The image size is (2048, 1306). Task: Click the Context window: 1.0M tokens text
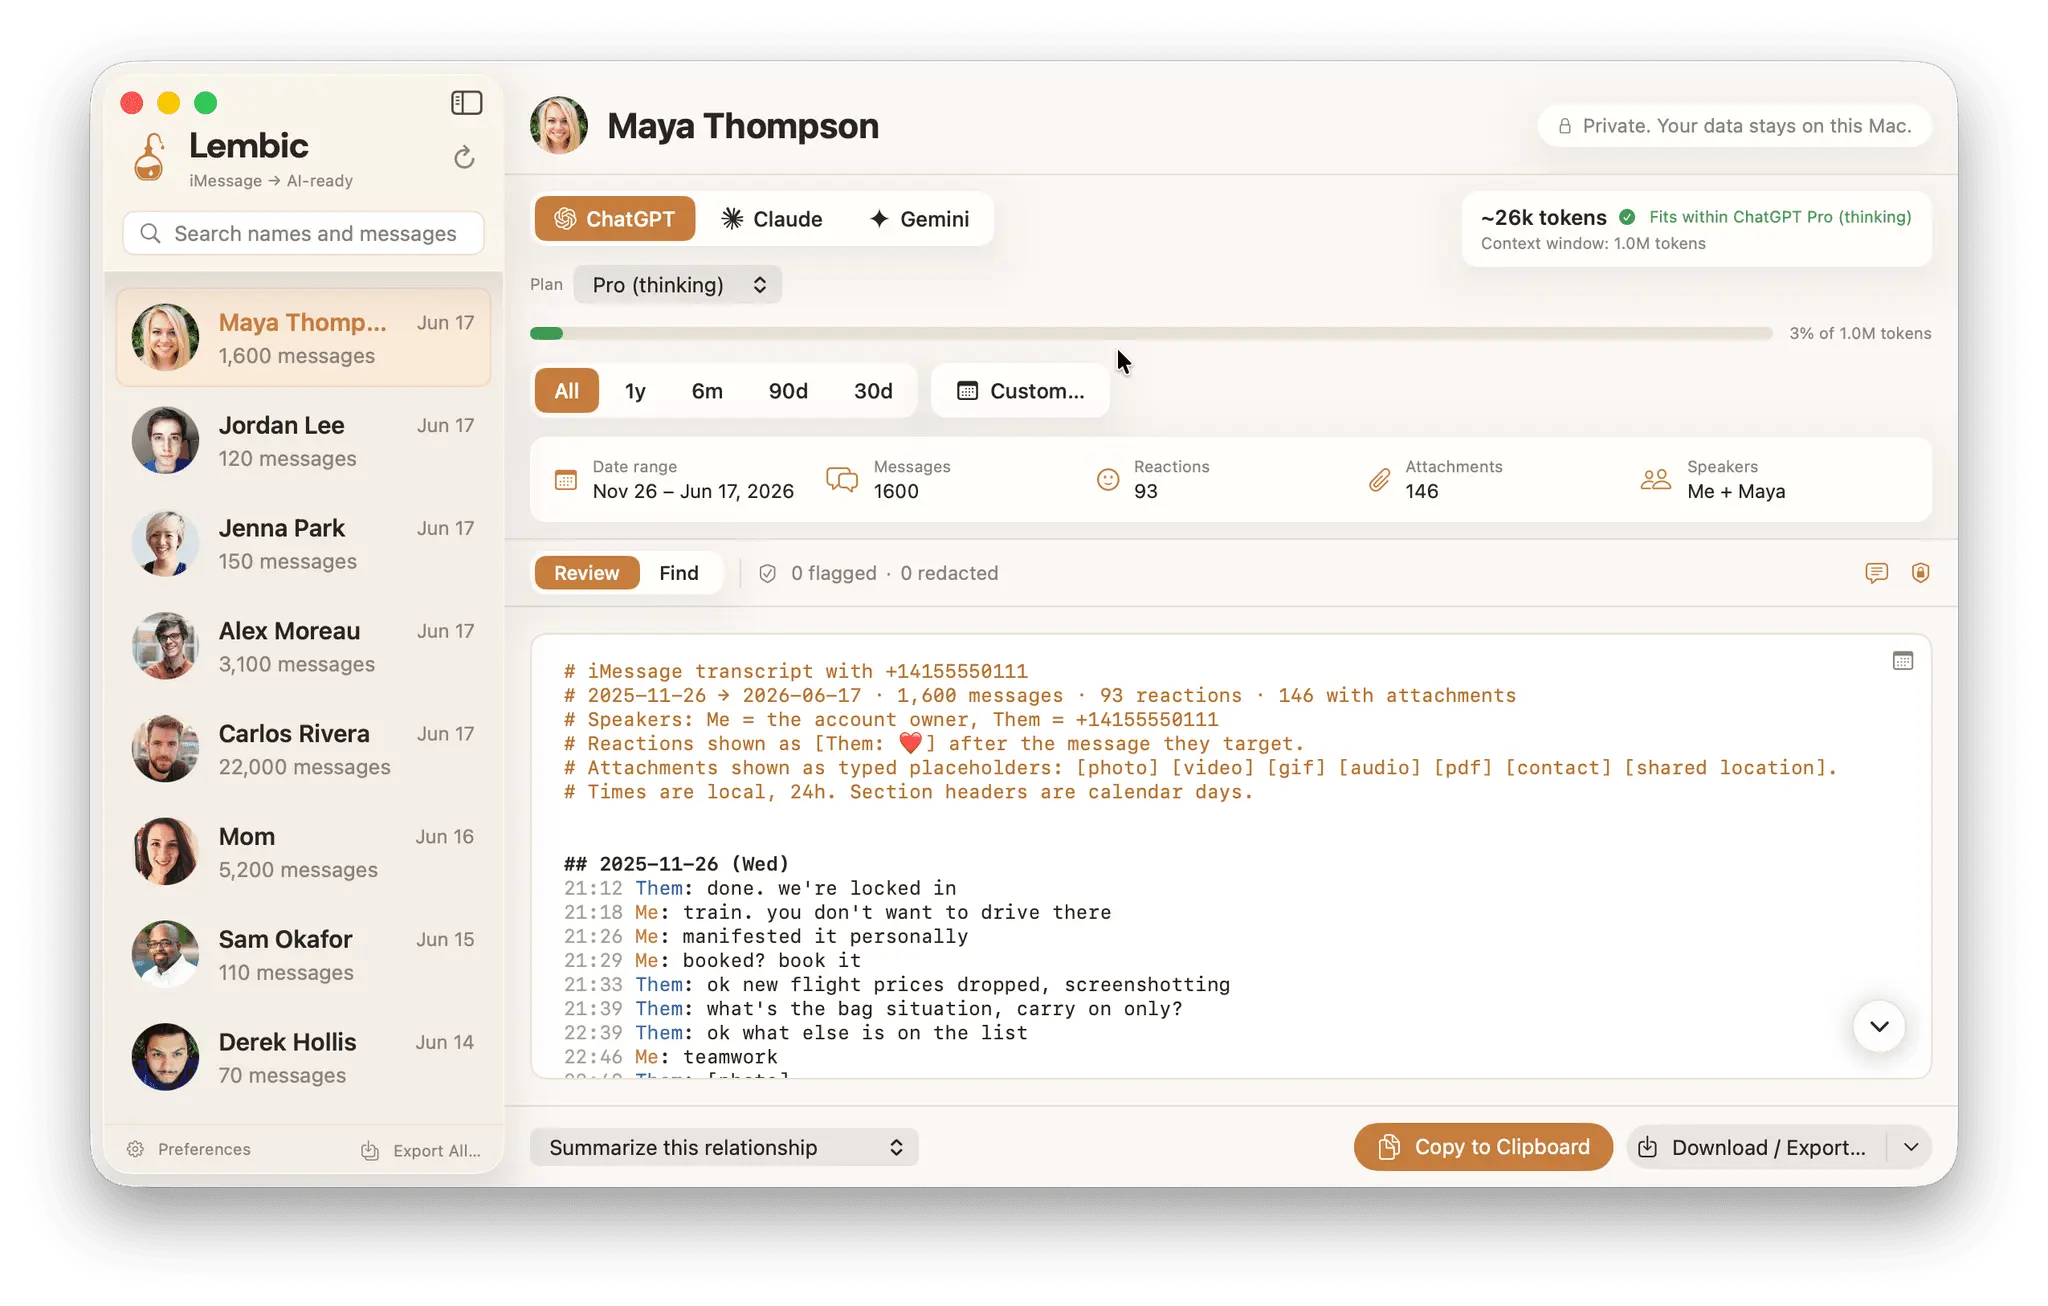1593,243
